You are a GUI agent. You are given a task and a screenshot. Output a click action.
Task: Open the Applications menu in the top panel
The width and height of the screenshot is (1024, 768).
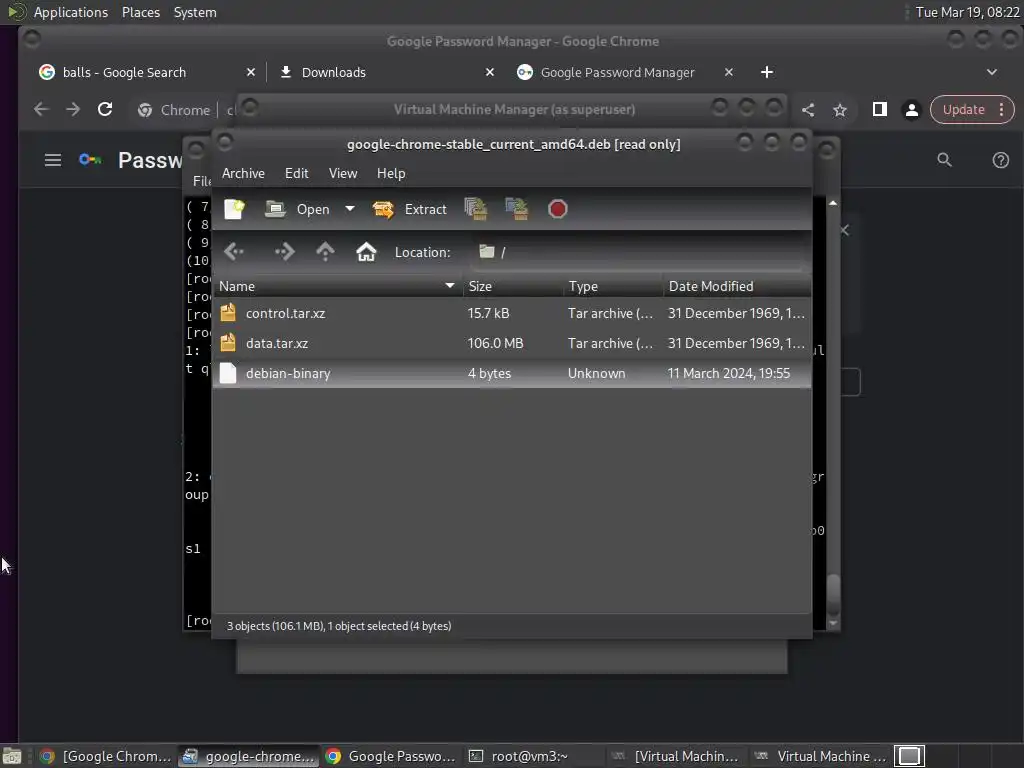[71, 12]
